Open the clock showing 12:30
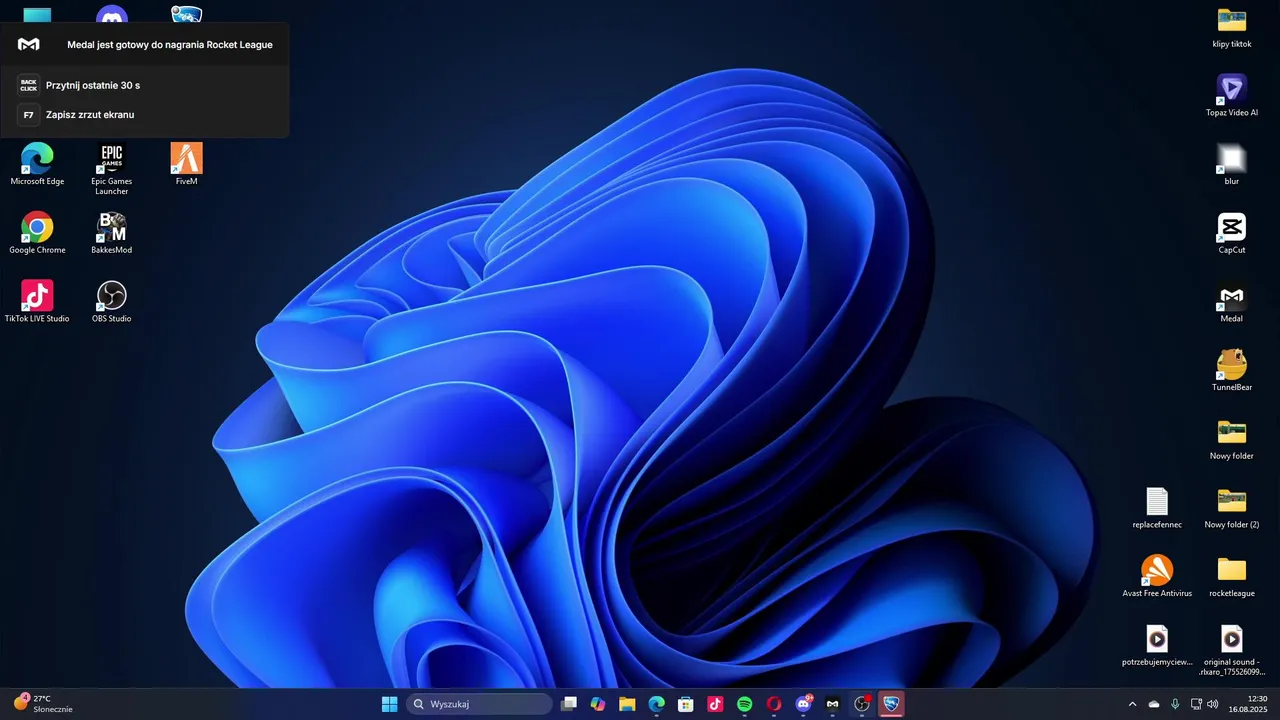This screenshot has height=720, width=1280. coord(1248,704)
